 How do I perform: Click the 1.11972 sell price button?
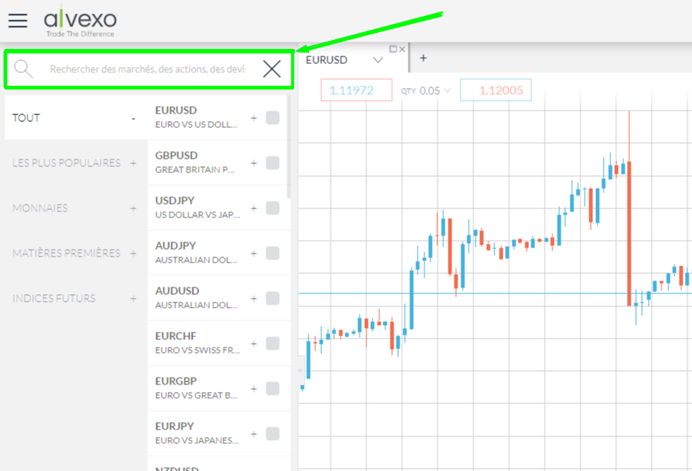click(x=356, y=91)
